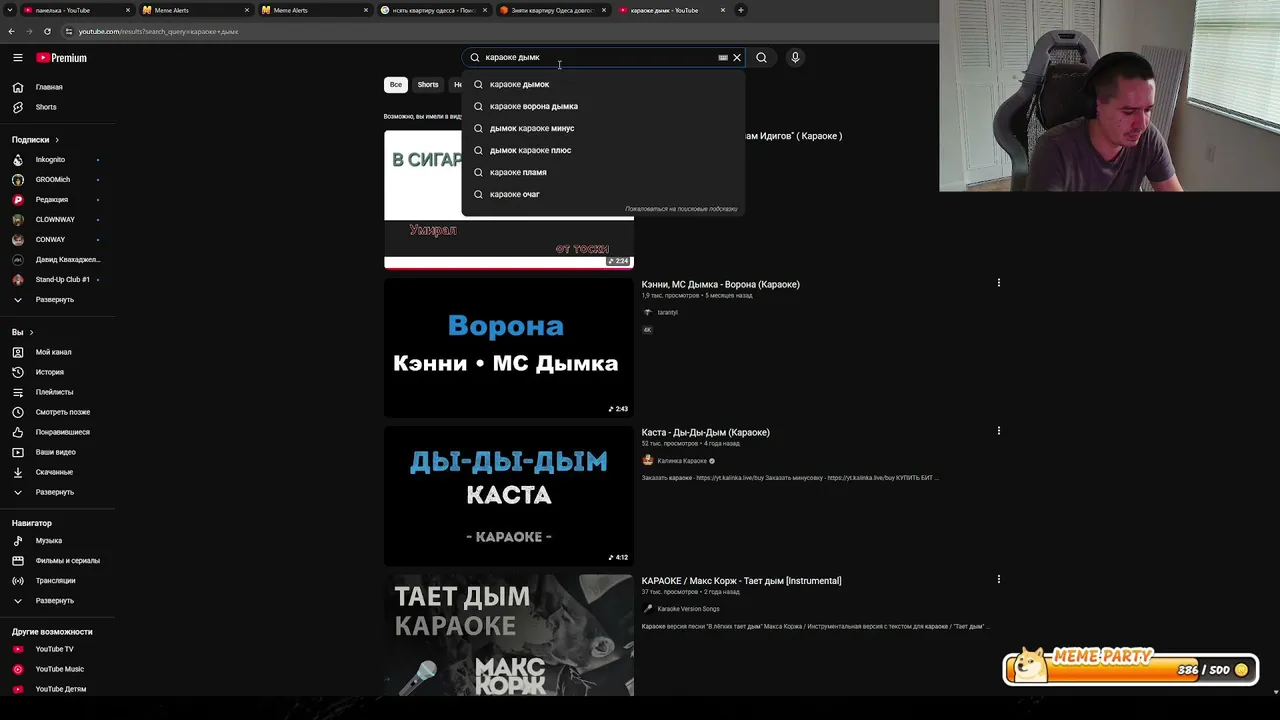Open the three-dot menu for Ды-Ды-Дым video
Screen dimensions: 1280x720
tap(998, 431)
